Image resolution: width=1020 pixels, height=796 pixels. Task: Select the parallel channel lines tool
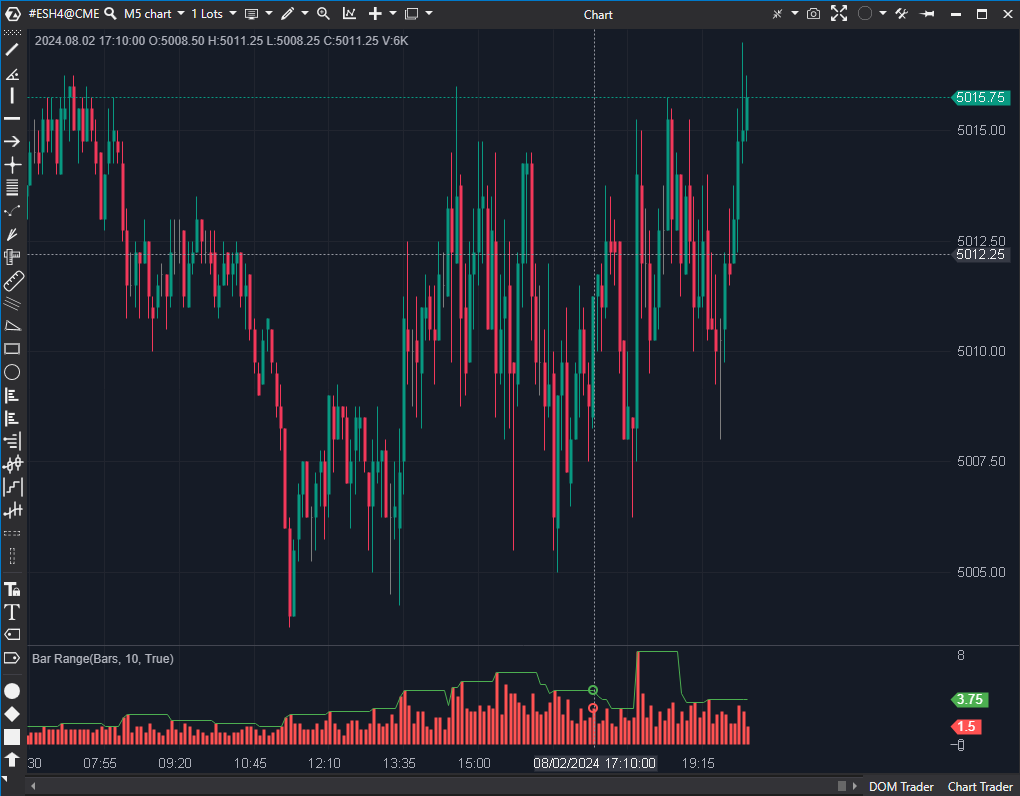tap(12, 303)
